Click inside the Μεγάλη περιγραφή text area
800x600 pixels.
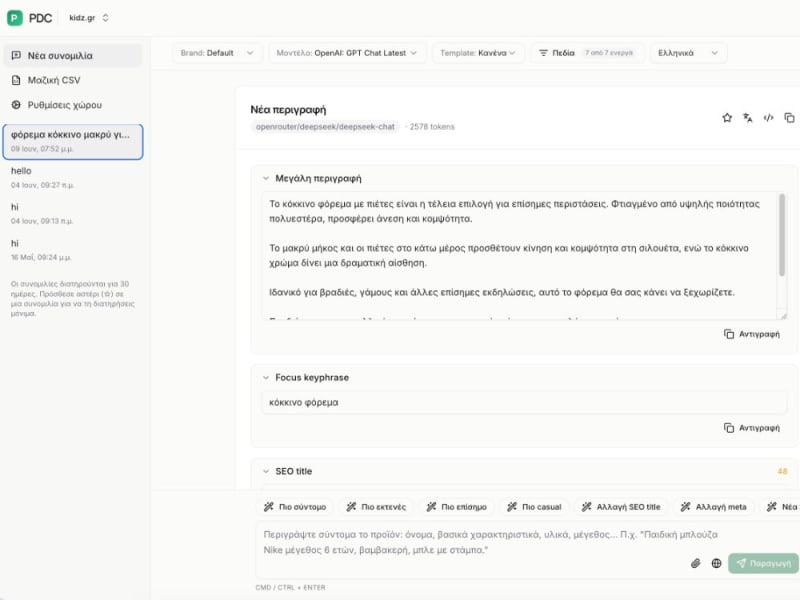pos(519,255)
